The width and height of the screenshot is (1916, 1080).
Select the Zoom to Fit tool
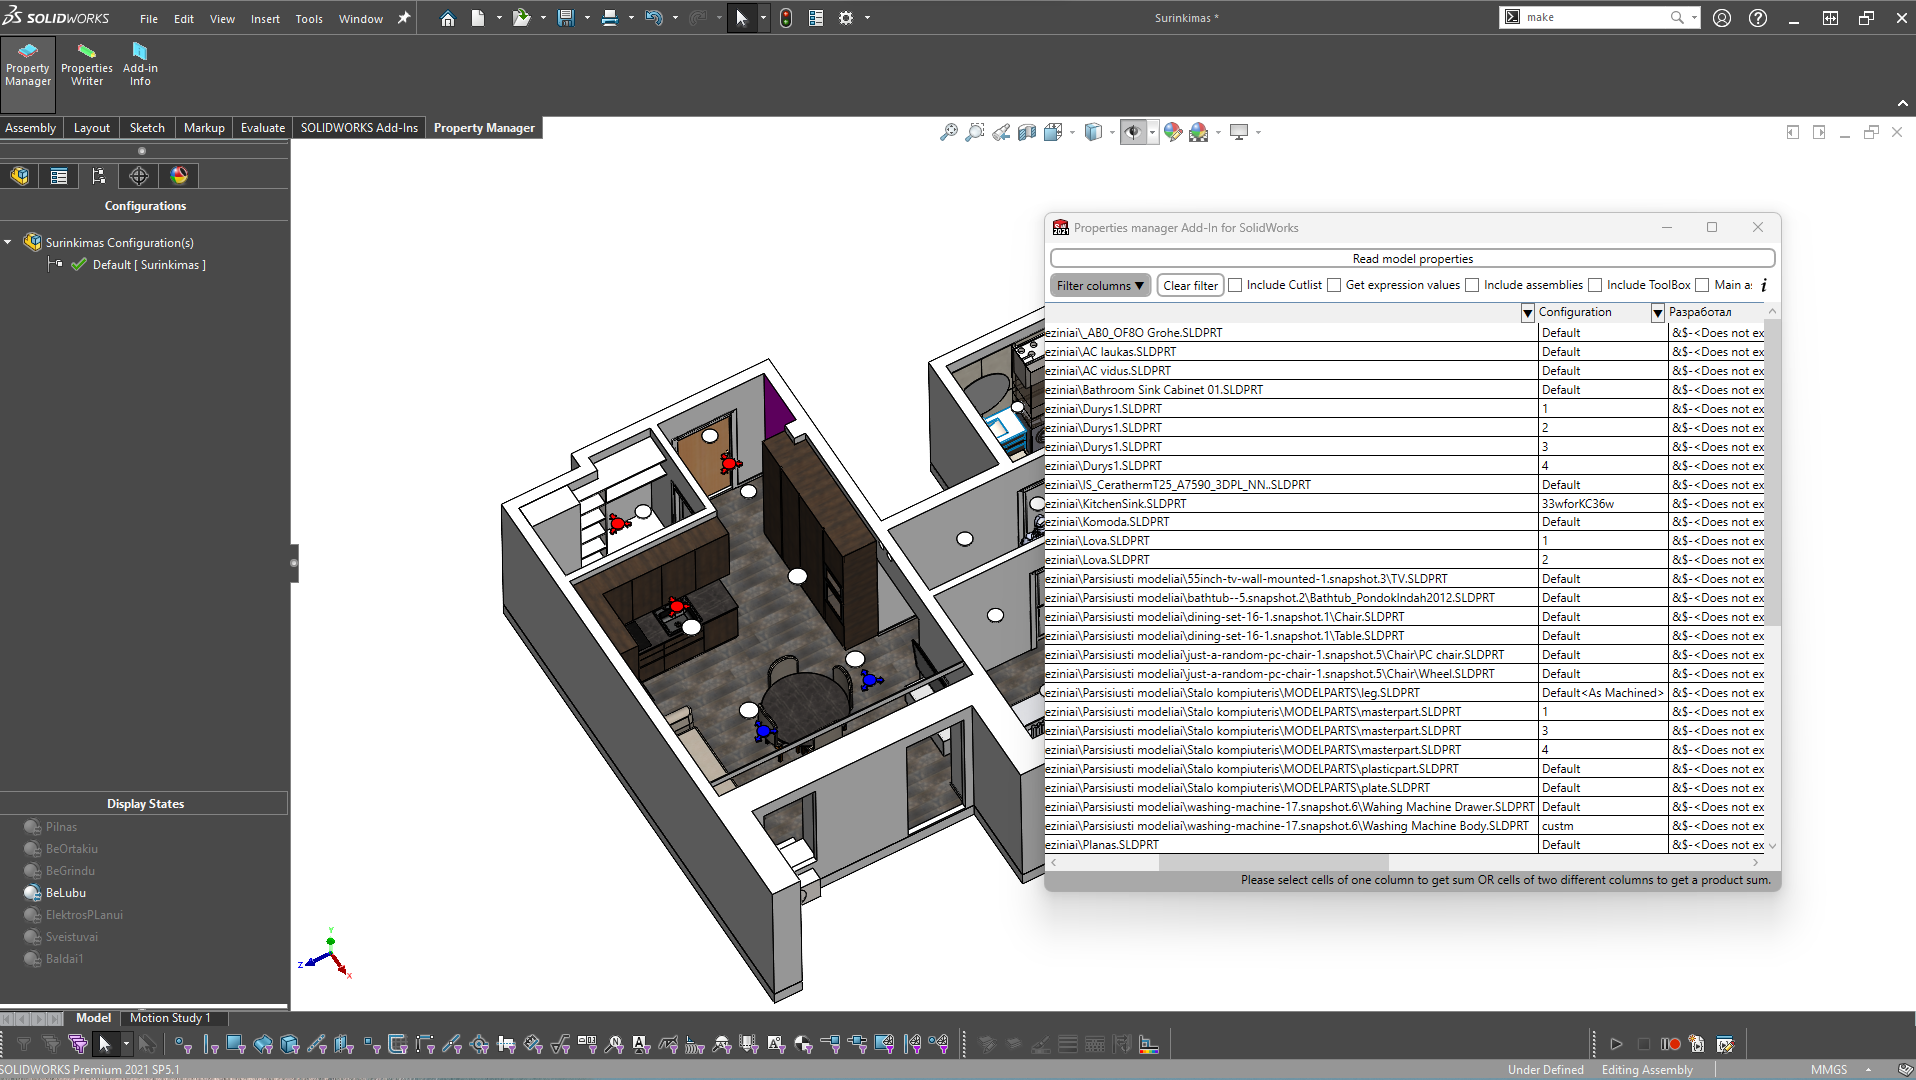tap(949, 131)
